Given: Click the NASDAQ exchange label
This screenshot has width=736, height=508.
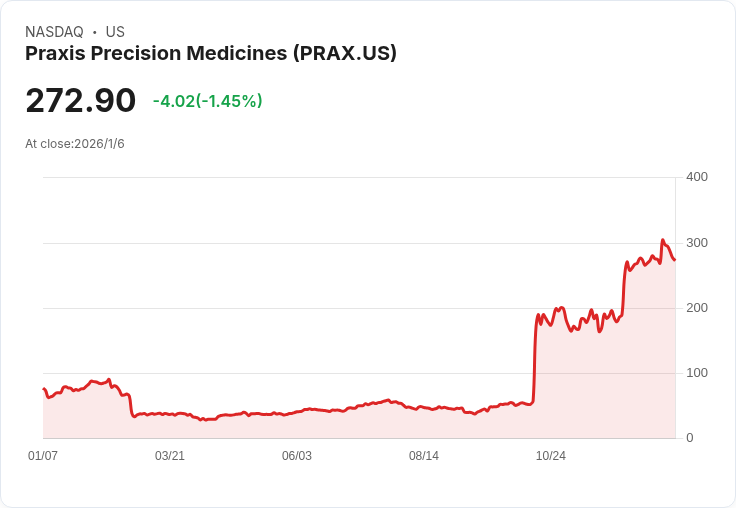Looking at the screenshot, I should 54,32.
